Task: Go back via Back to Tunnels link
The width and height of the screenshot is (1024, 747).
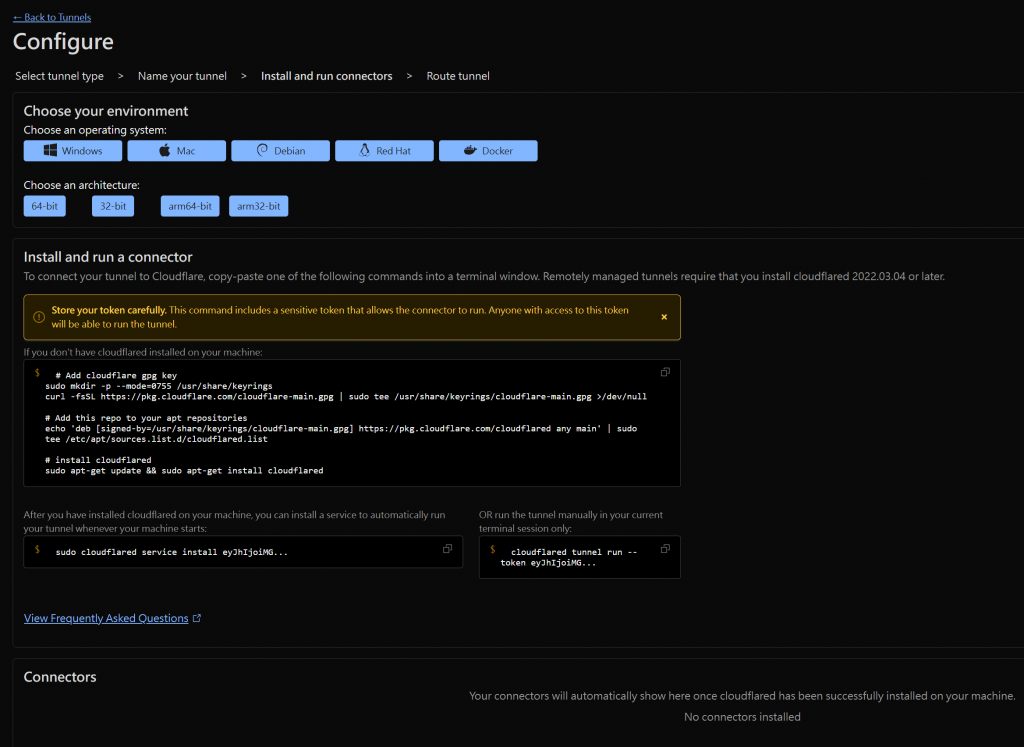Action: click(x=52, y=18)
